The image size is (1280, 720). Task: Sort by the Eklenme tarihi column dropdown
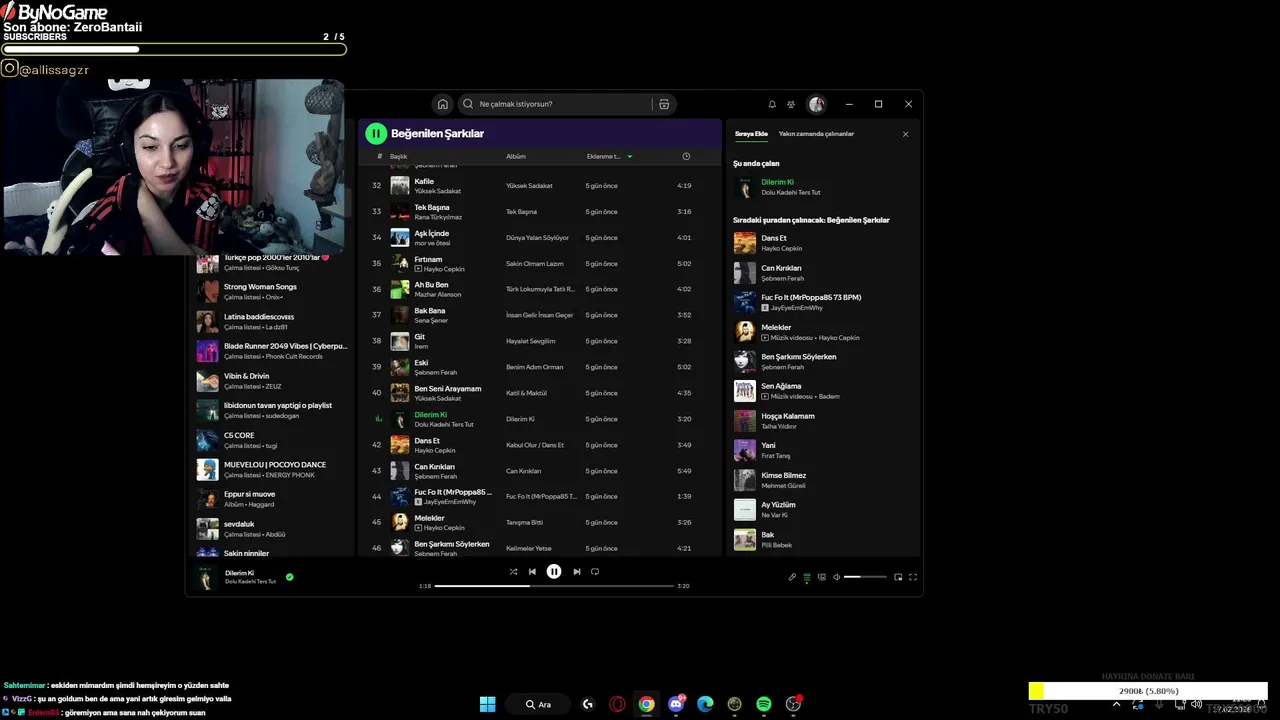click(x=609, y=157)
